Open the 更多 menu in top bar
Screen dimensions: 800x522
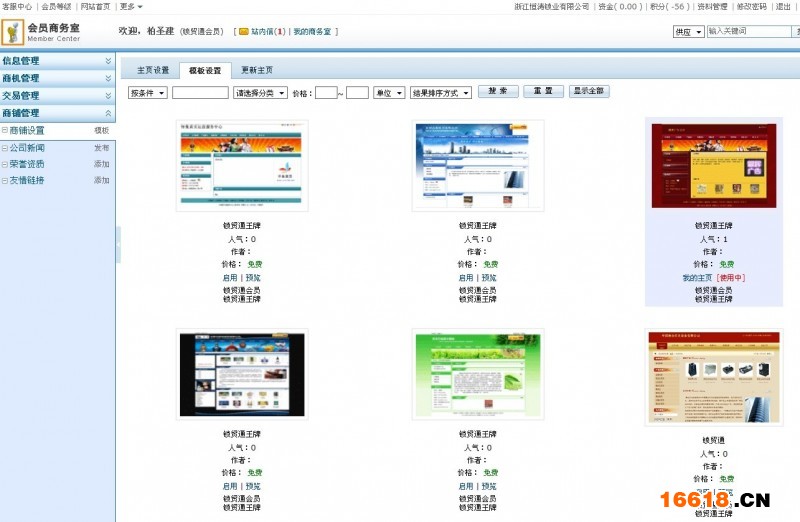[130, 6]
